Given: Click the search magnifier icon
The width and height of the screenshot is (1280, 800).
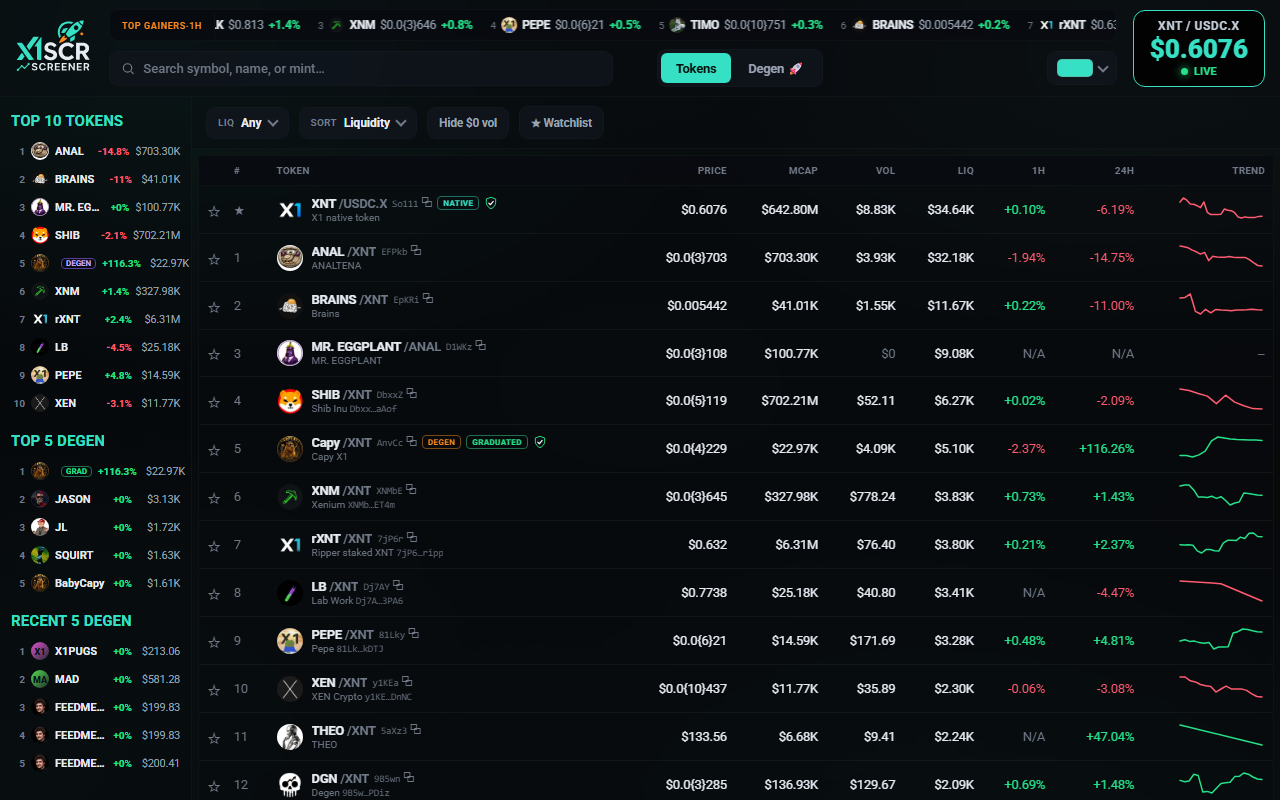Looking at the screenshot, I should tap(128, 69).
